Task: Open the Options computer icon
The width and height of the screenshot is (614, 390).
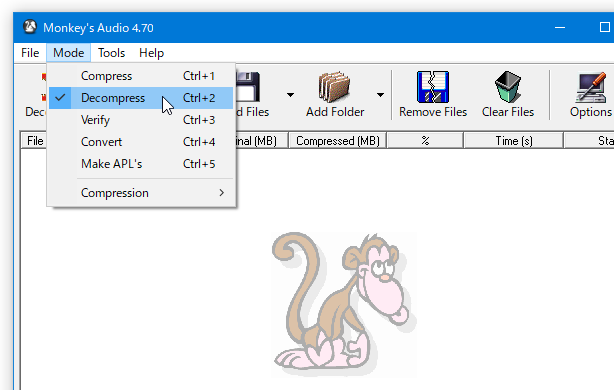Action: 591,87
